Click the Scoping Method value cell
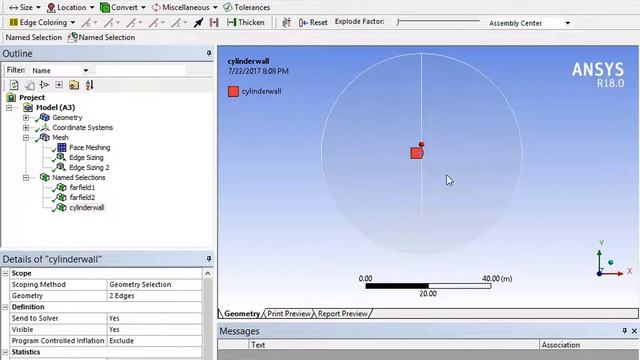640x360 pixels. 154,284
